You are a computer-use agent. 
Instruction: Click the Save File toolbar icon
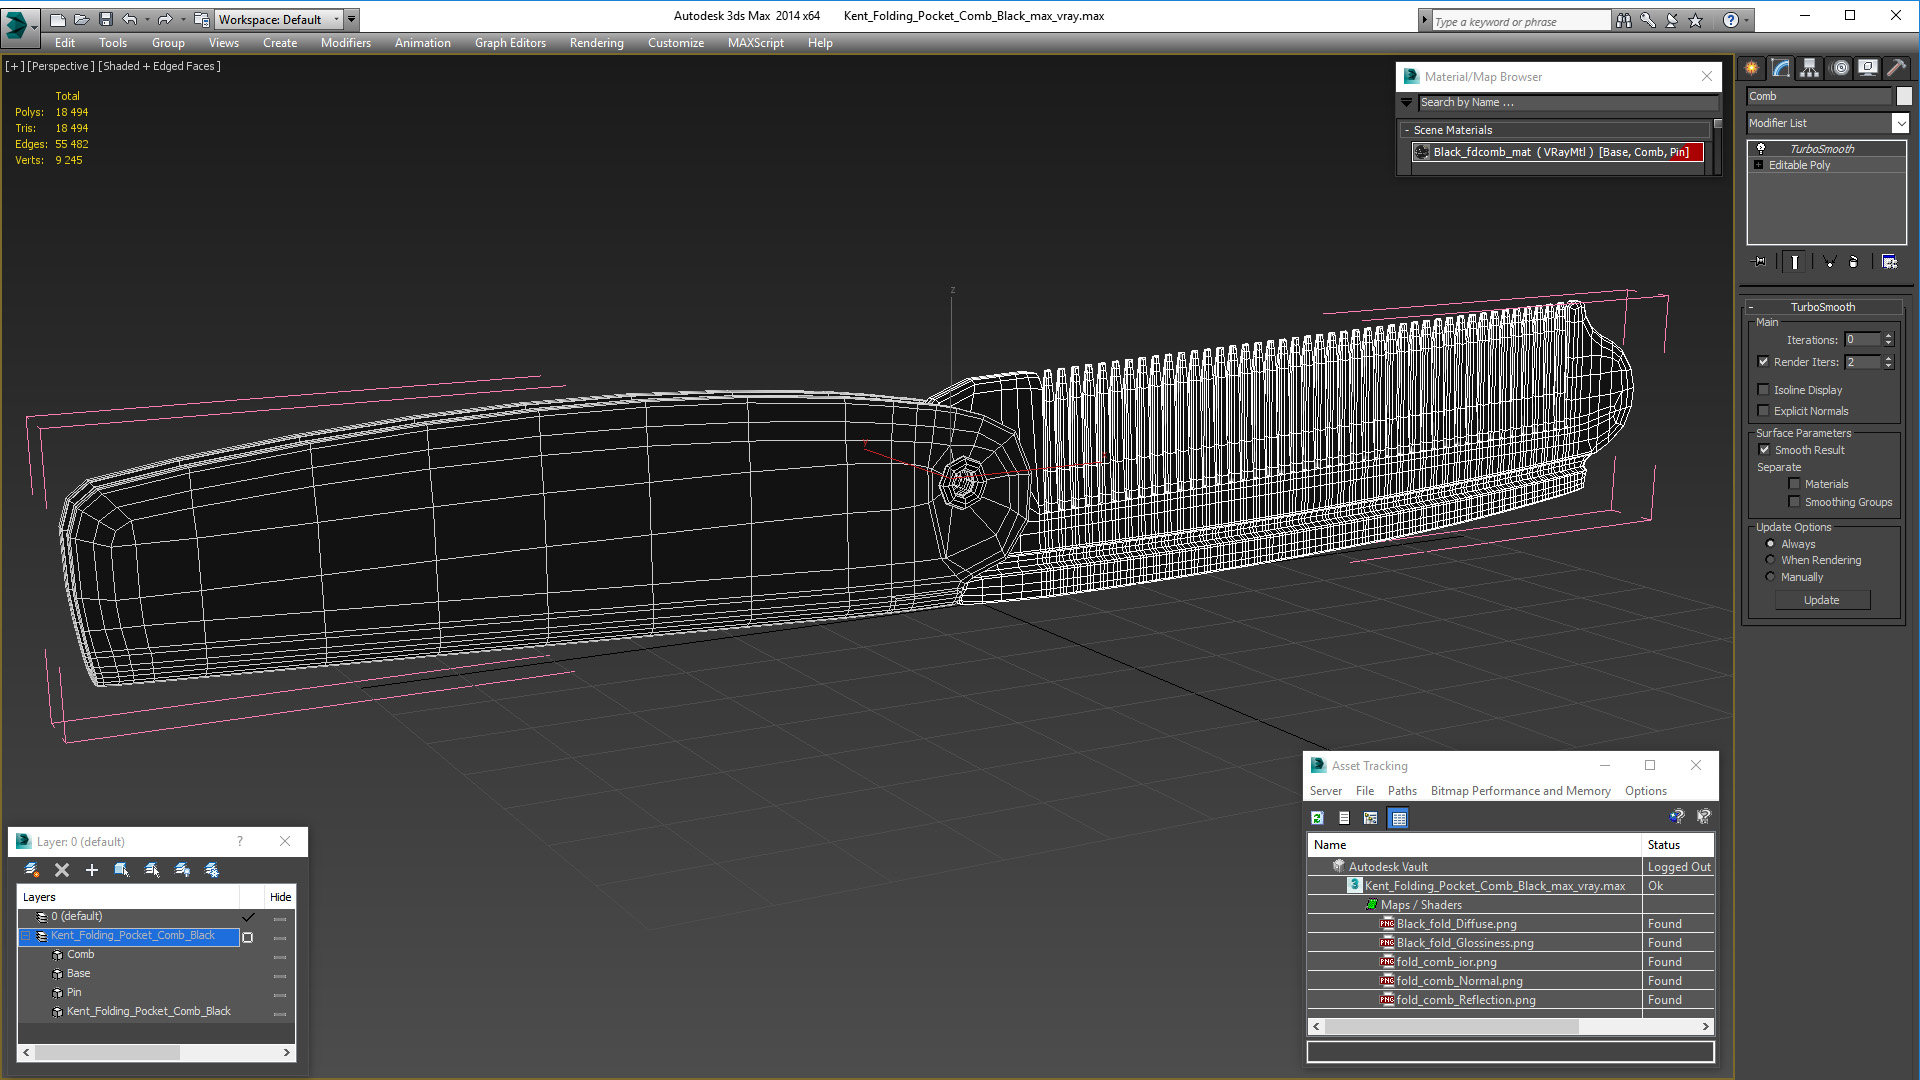pyautogui.click(x=106, y=19)
